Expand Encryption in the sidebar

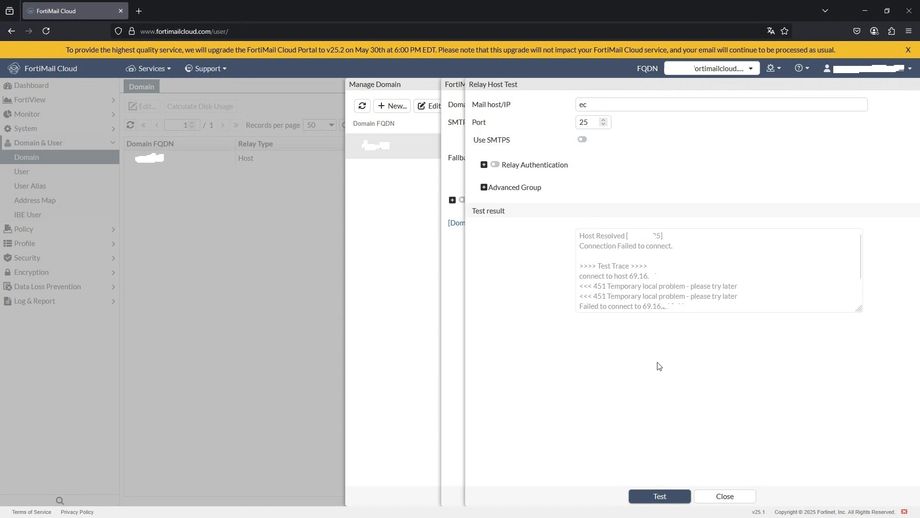click(59, 272)
